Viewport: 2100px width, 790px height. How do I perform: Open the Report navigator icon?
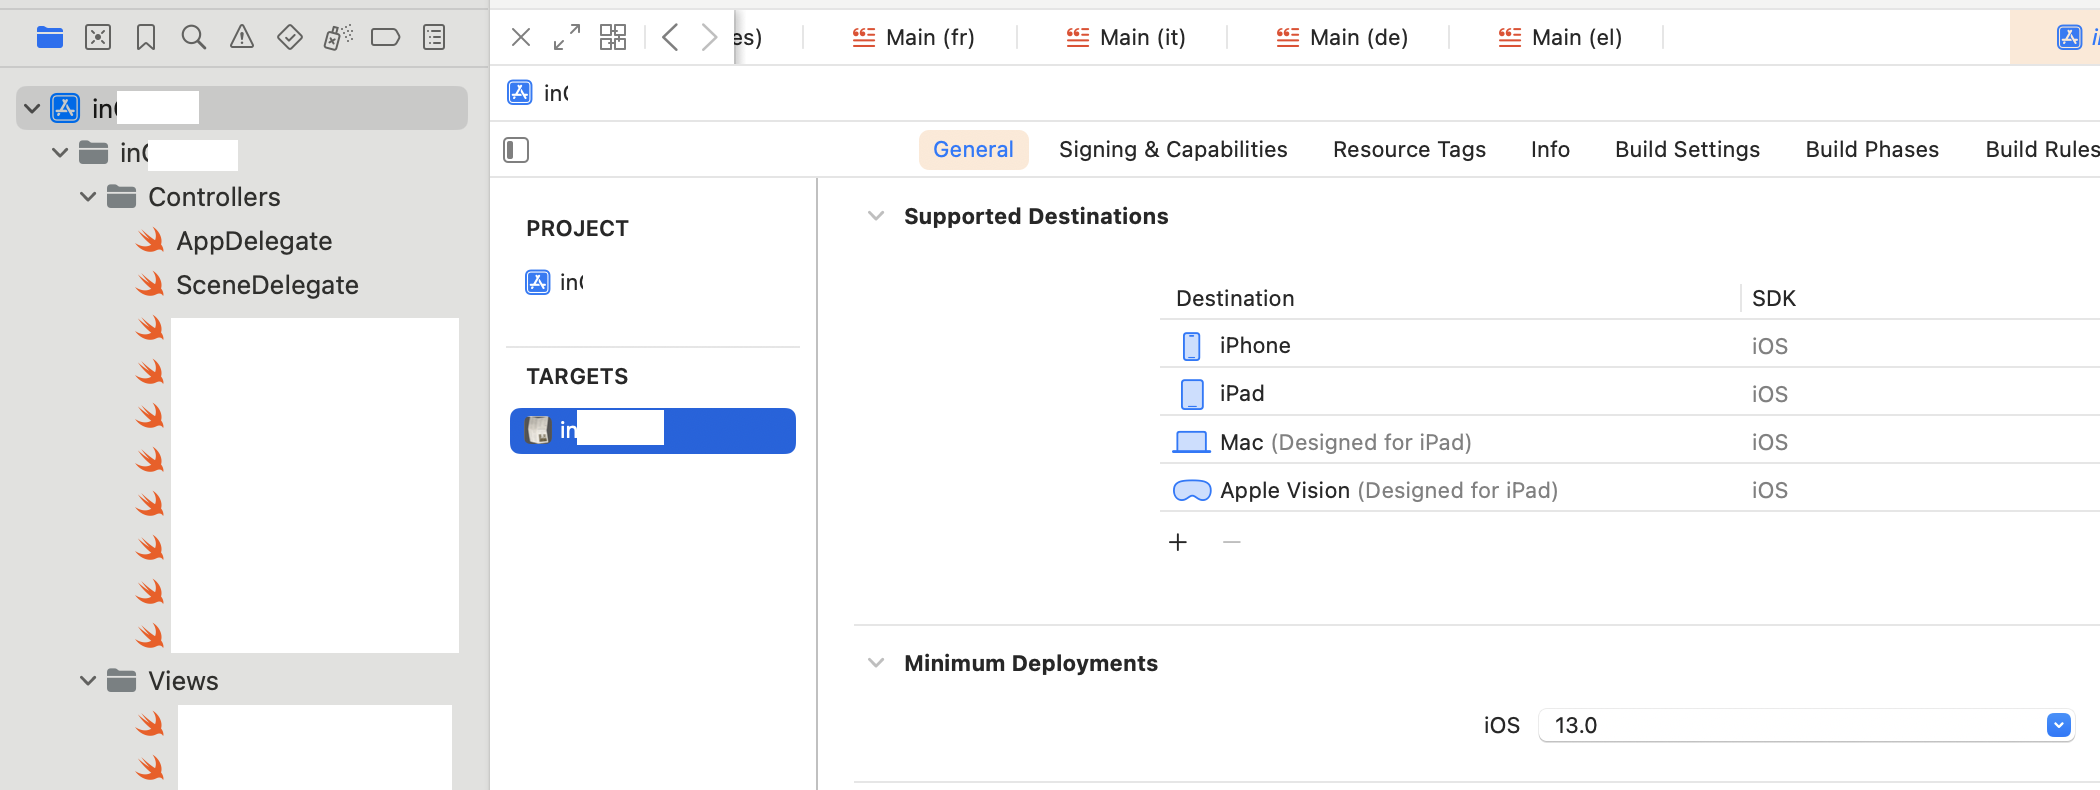(x=434, y=38)
